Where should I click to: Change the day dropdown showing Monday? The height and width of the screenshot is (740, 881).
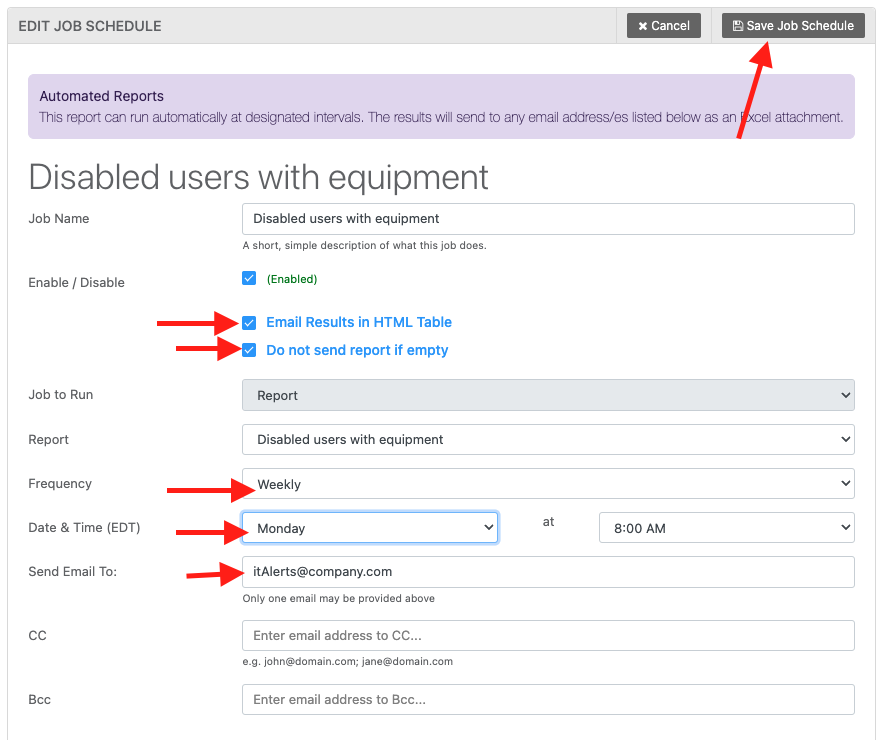point(370,528)
